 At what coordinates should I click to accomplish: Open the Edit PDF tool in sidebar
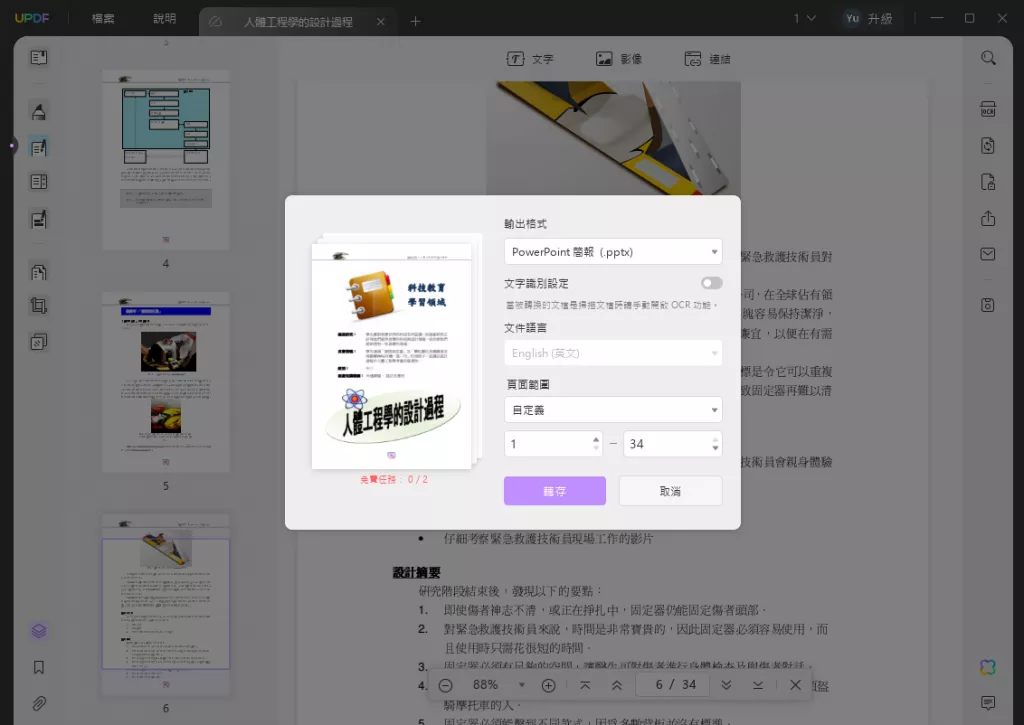(x=39, y=147)
